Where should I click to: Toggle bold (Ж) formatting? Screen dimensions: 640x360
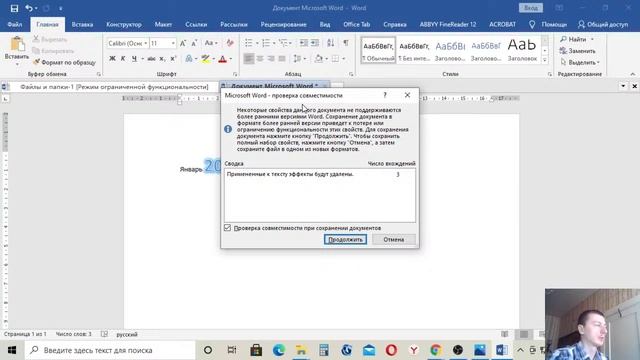[112, 59]
